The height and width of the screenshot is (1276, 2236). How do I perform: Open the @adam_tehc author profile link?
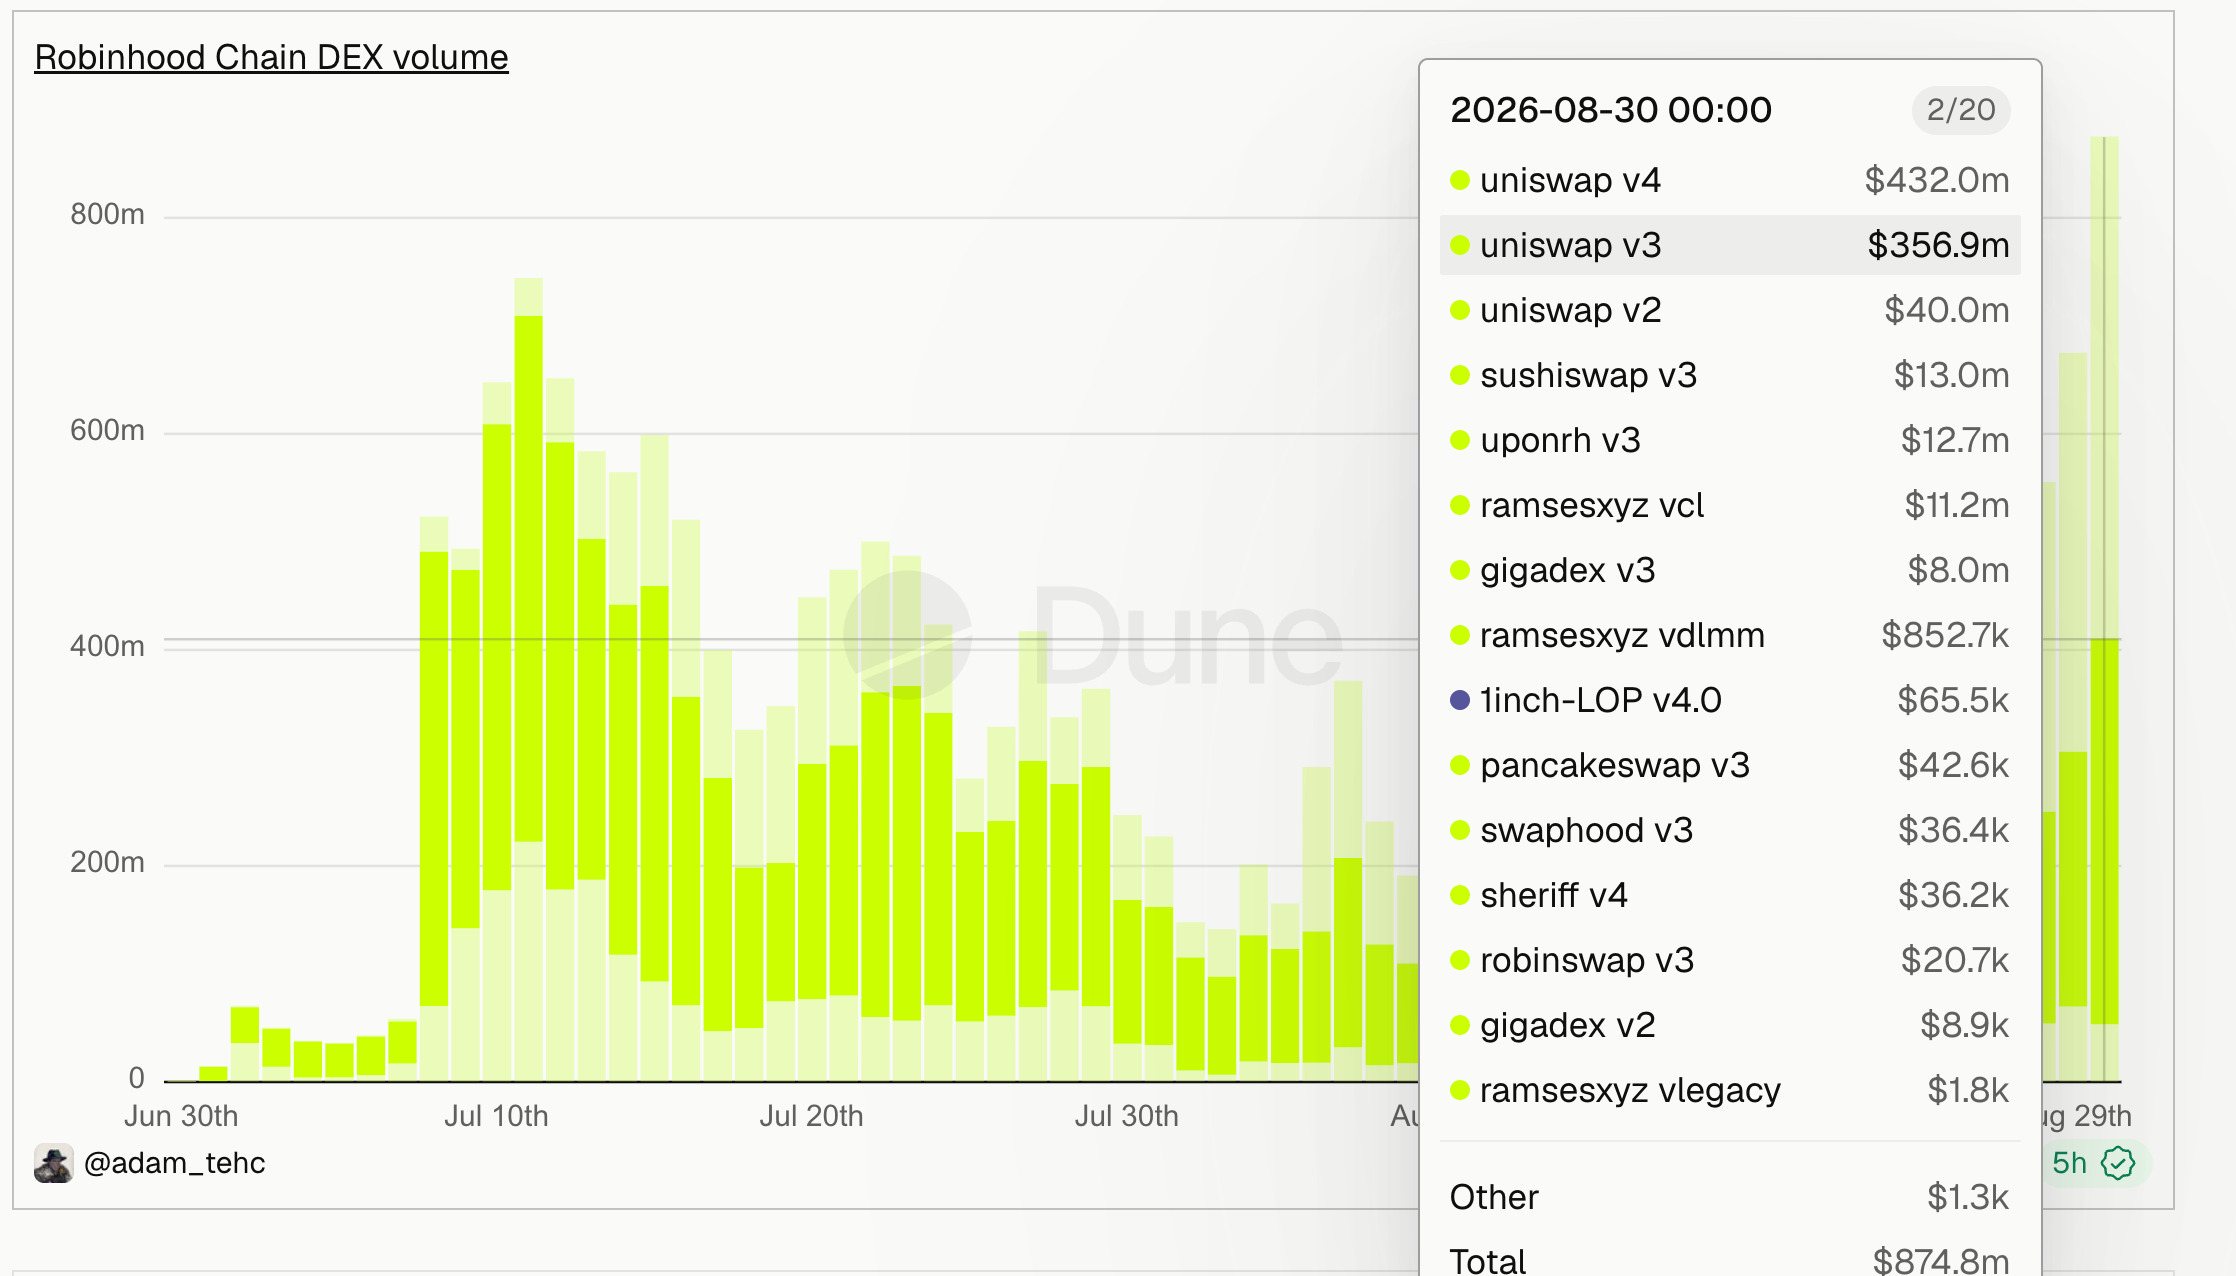coord(174,1163)
